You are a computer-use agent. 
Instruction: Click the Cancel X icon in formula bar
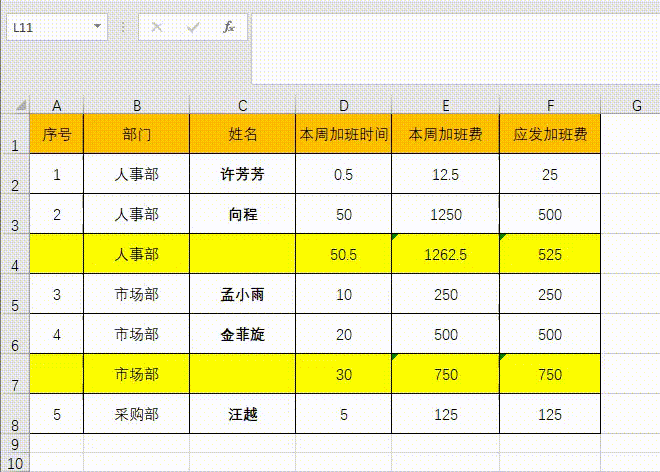(157, 27)
